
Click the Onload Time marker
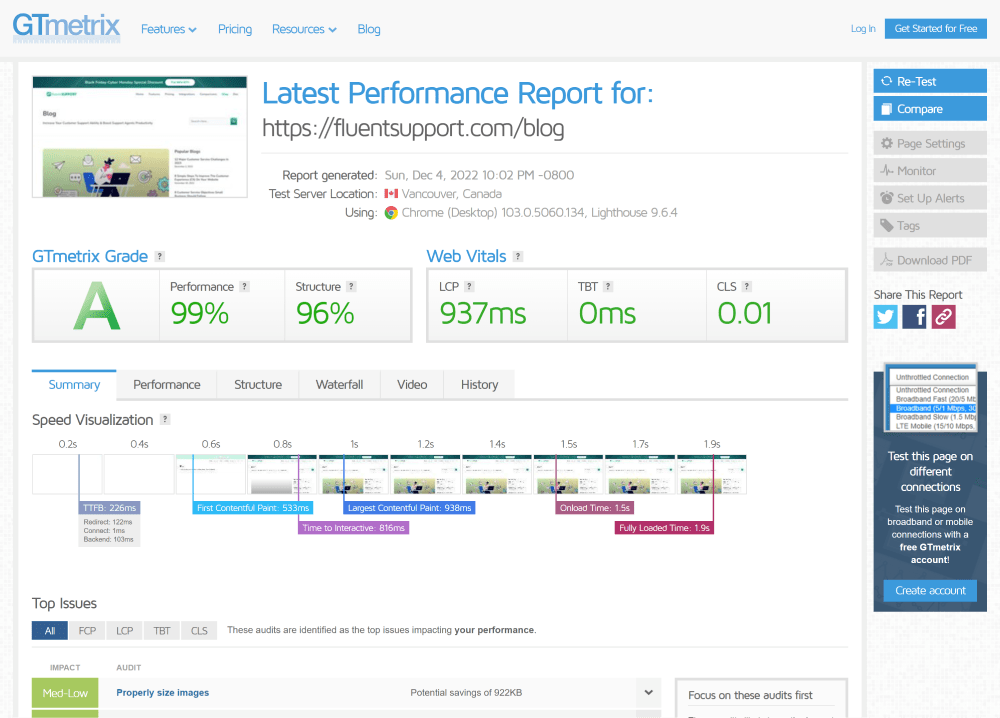tap(595, 508)
